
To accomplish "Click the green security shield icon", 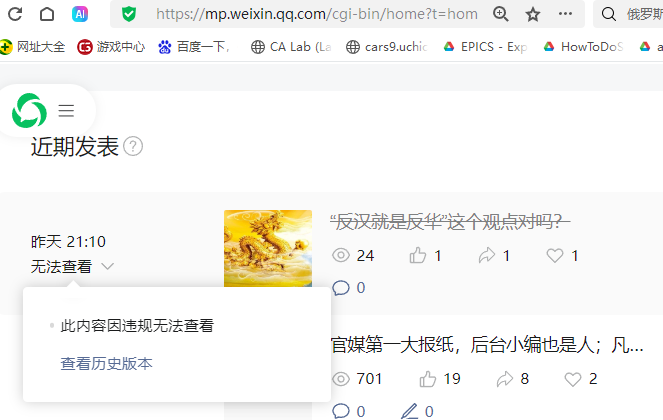I will tap(129, 14).
